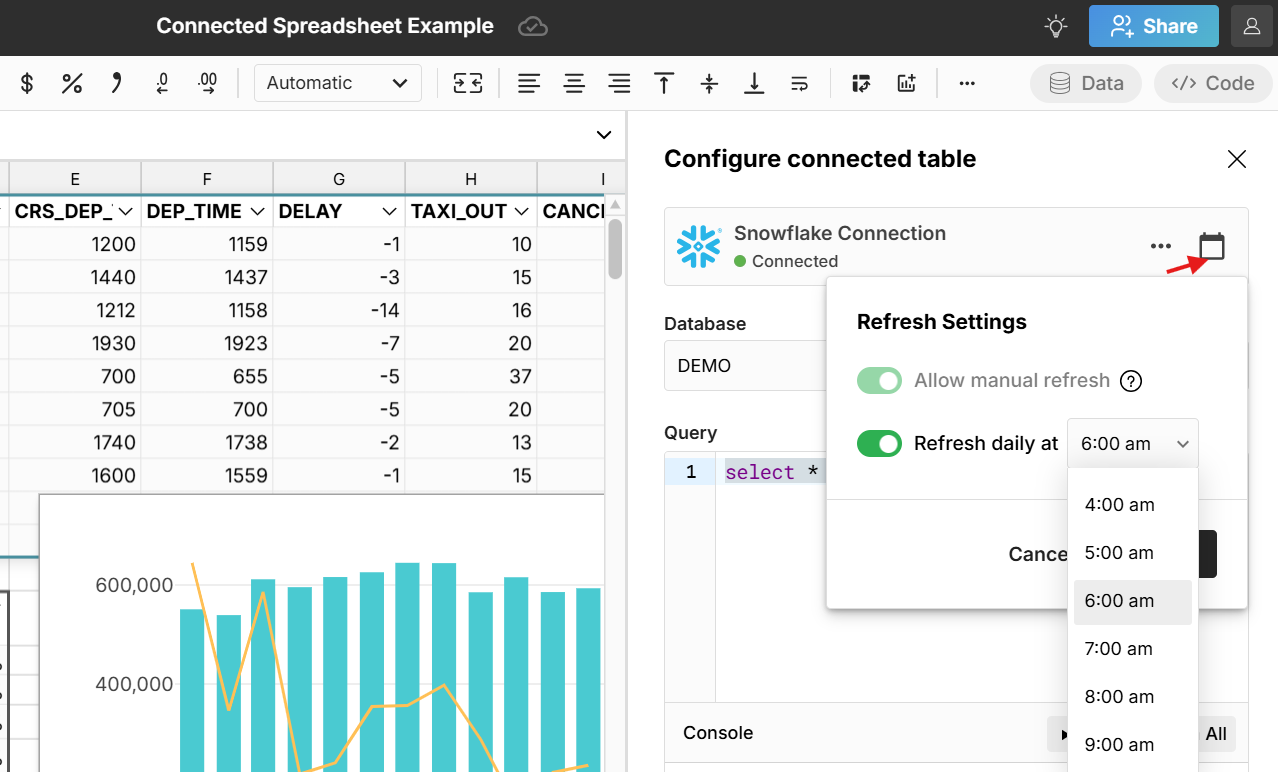The image size is (1278, 772).
Task: Disable Allow manual refresh
Action: pos(879,380)
